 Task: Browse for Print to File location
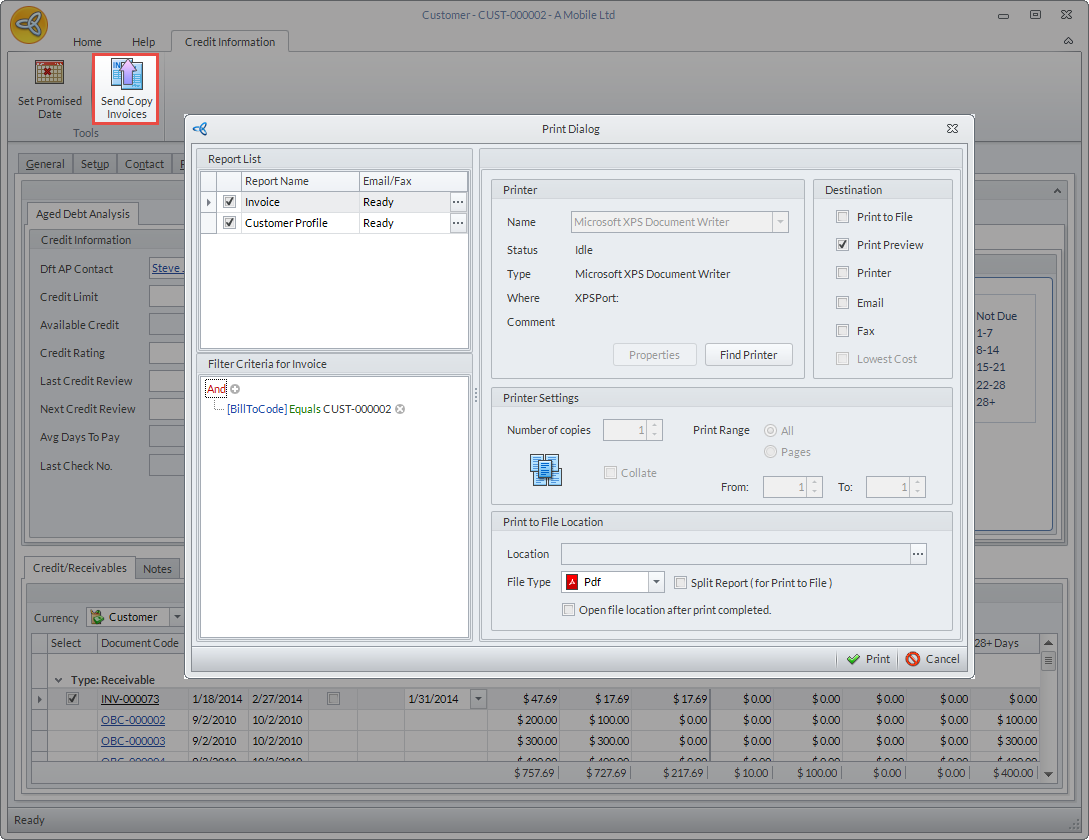(x=918, y=554)
